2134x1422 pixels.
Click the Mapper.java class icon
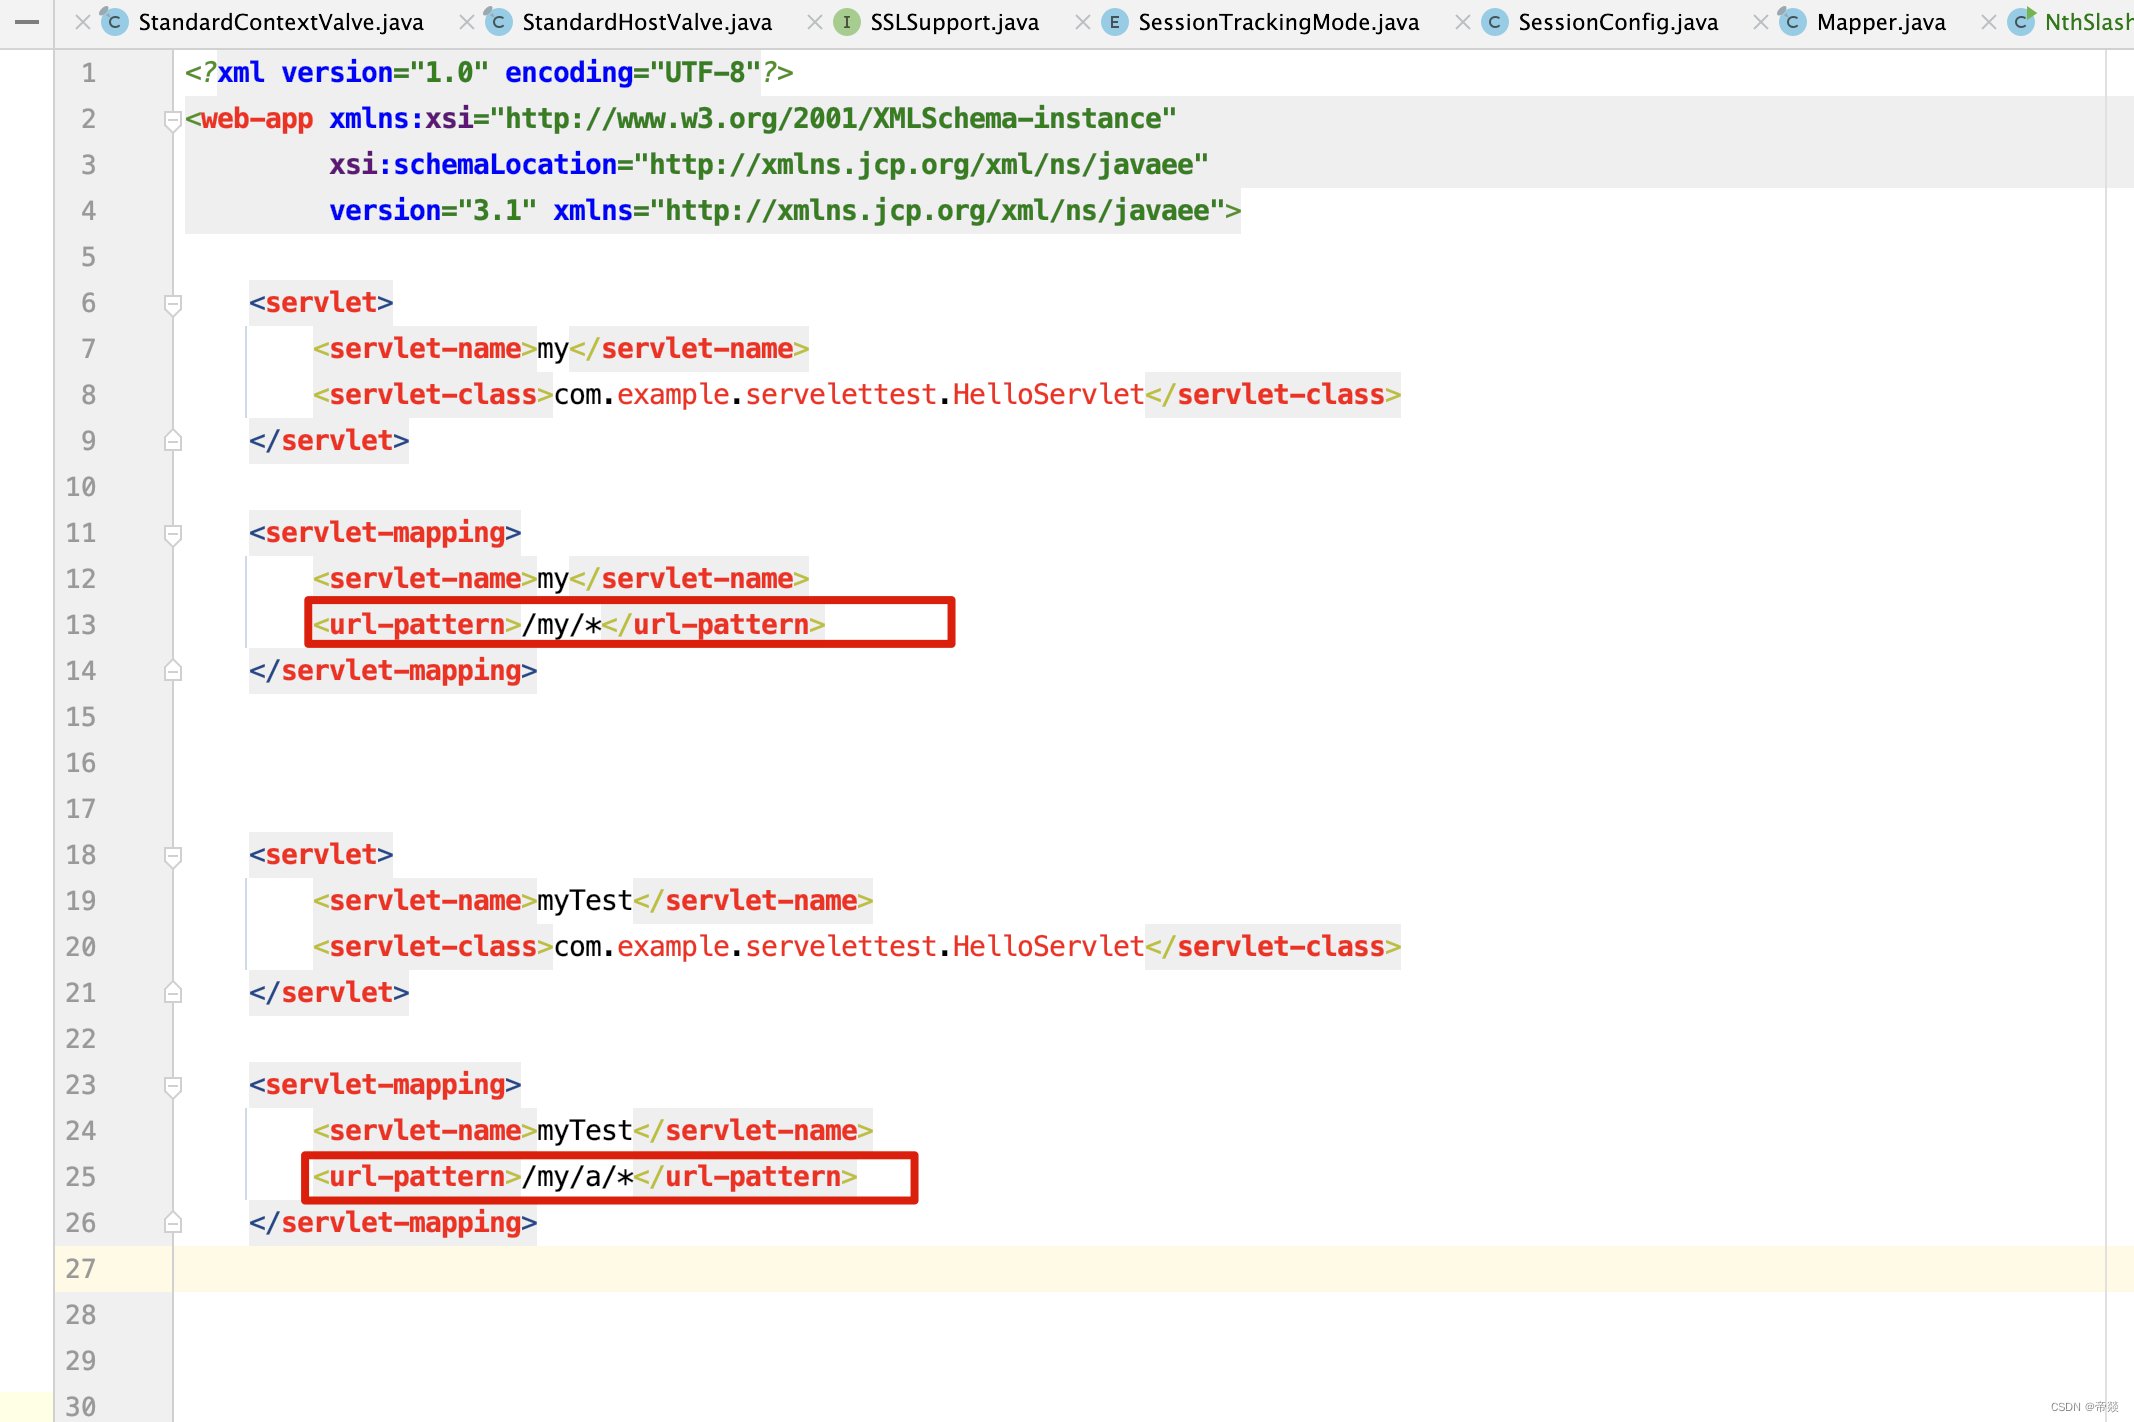tap(1792, 22)
